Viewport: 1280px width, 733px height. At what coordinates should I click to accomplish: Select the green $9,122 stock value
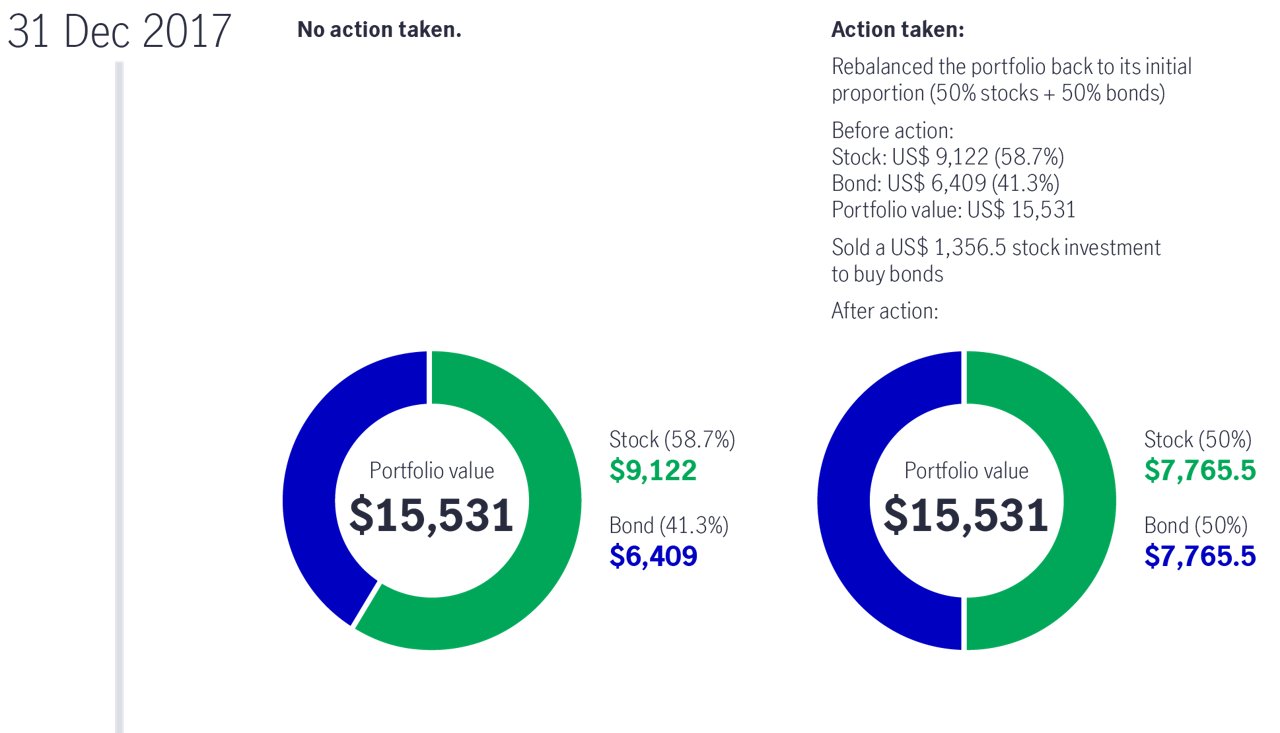click(652, 471)
